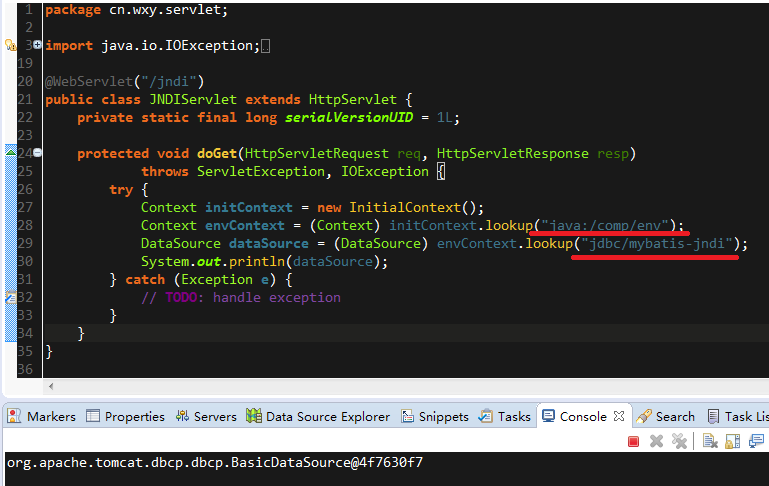Click the task marker icon at line 32
This screenshot has width=769, height=486.
point(10,297)
